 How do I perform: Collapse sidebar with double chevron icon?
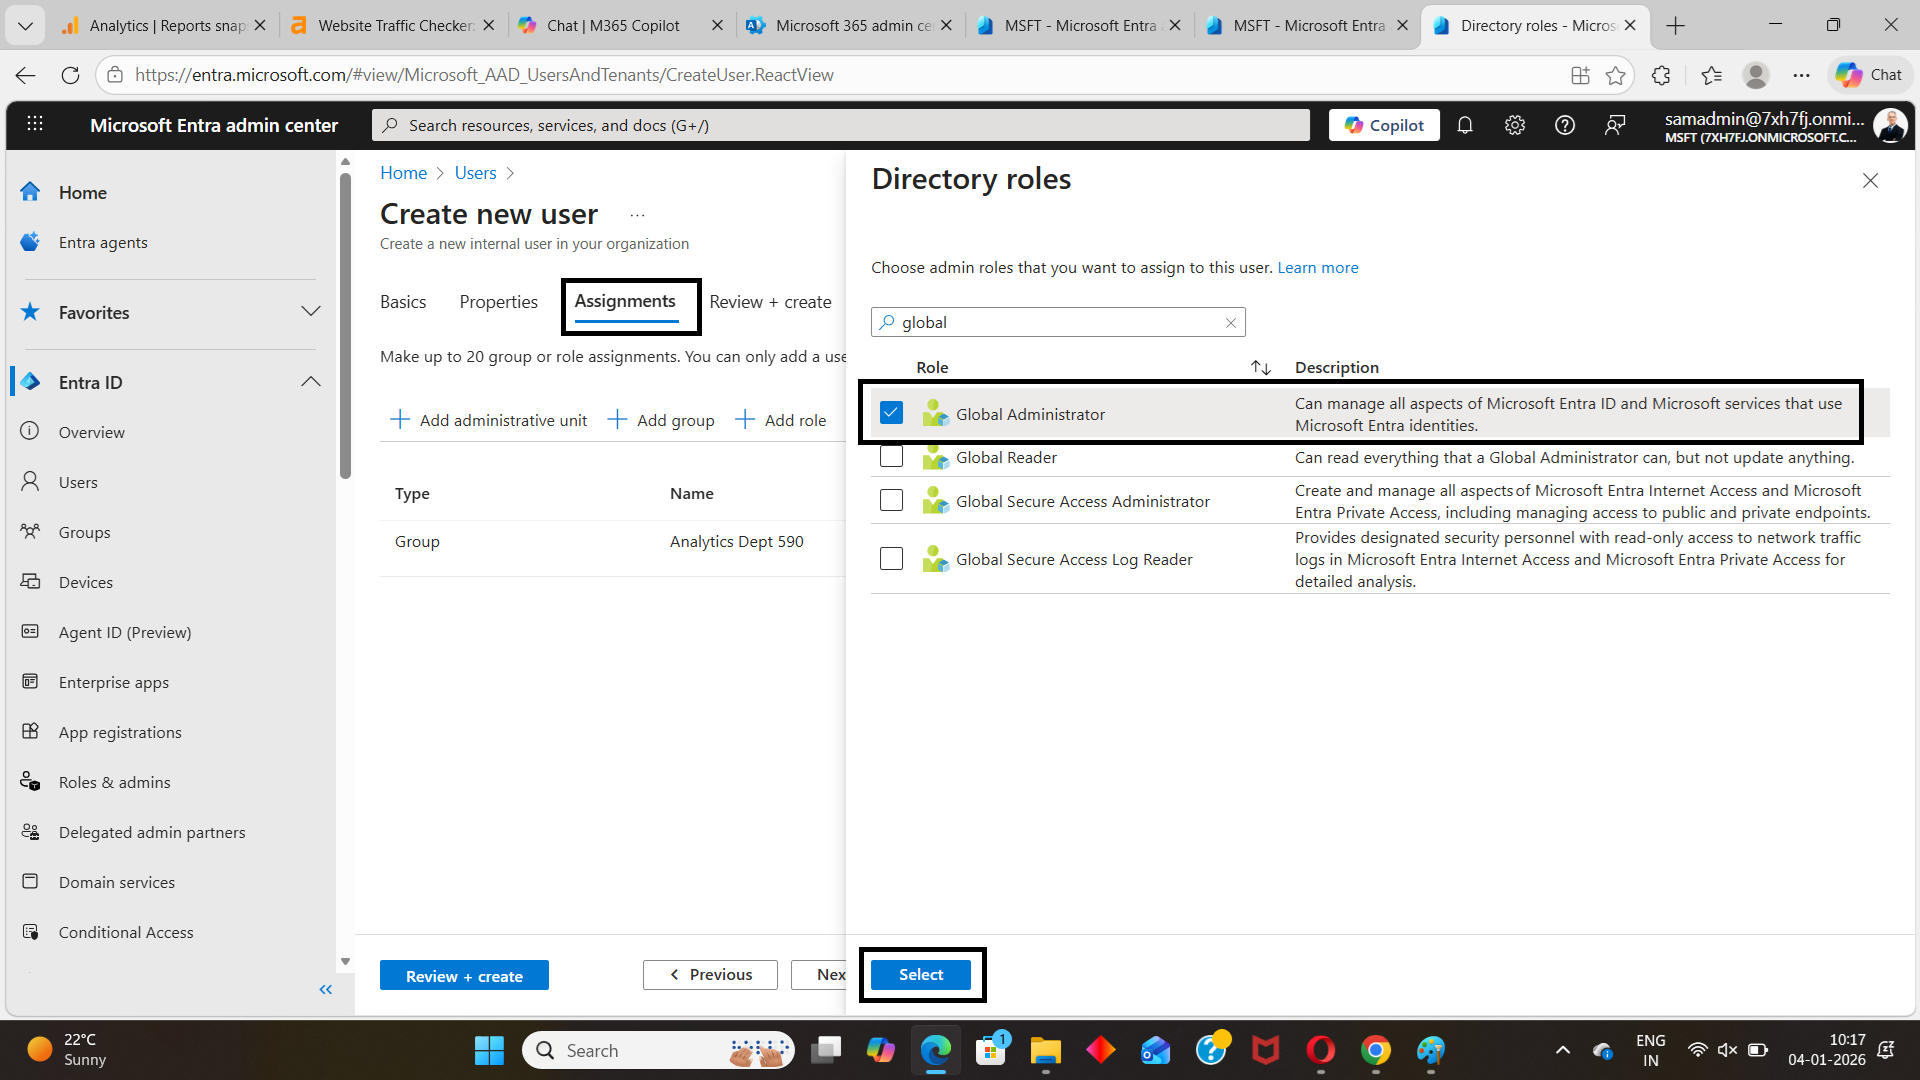pos(325,989)
